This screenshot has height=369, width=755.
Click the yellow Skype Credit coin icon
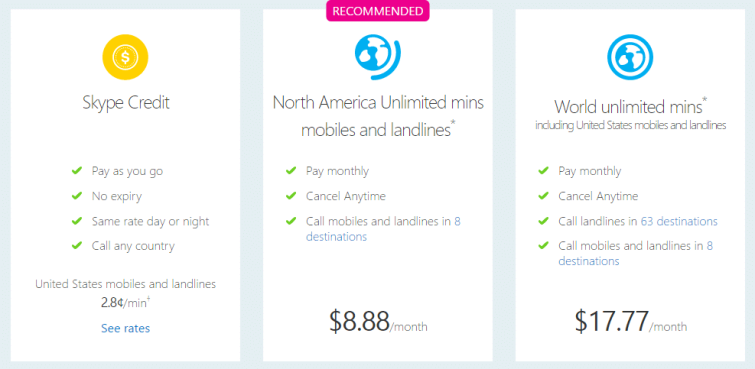pos(125,57)
